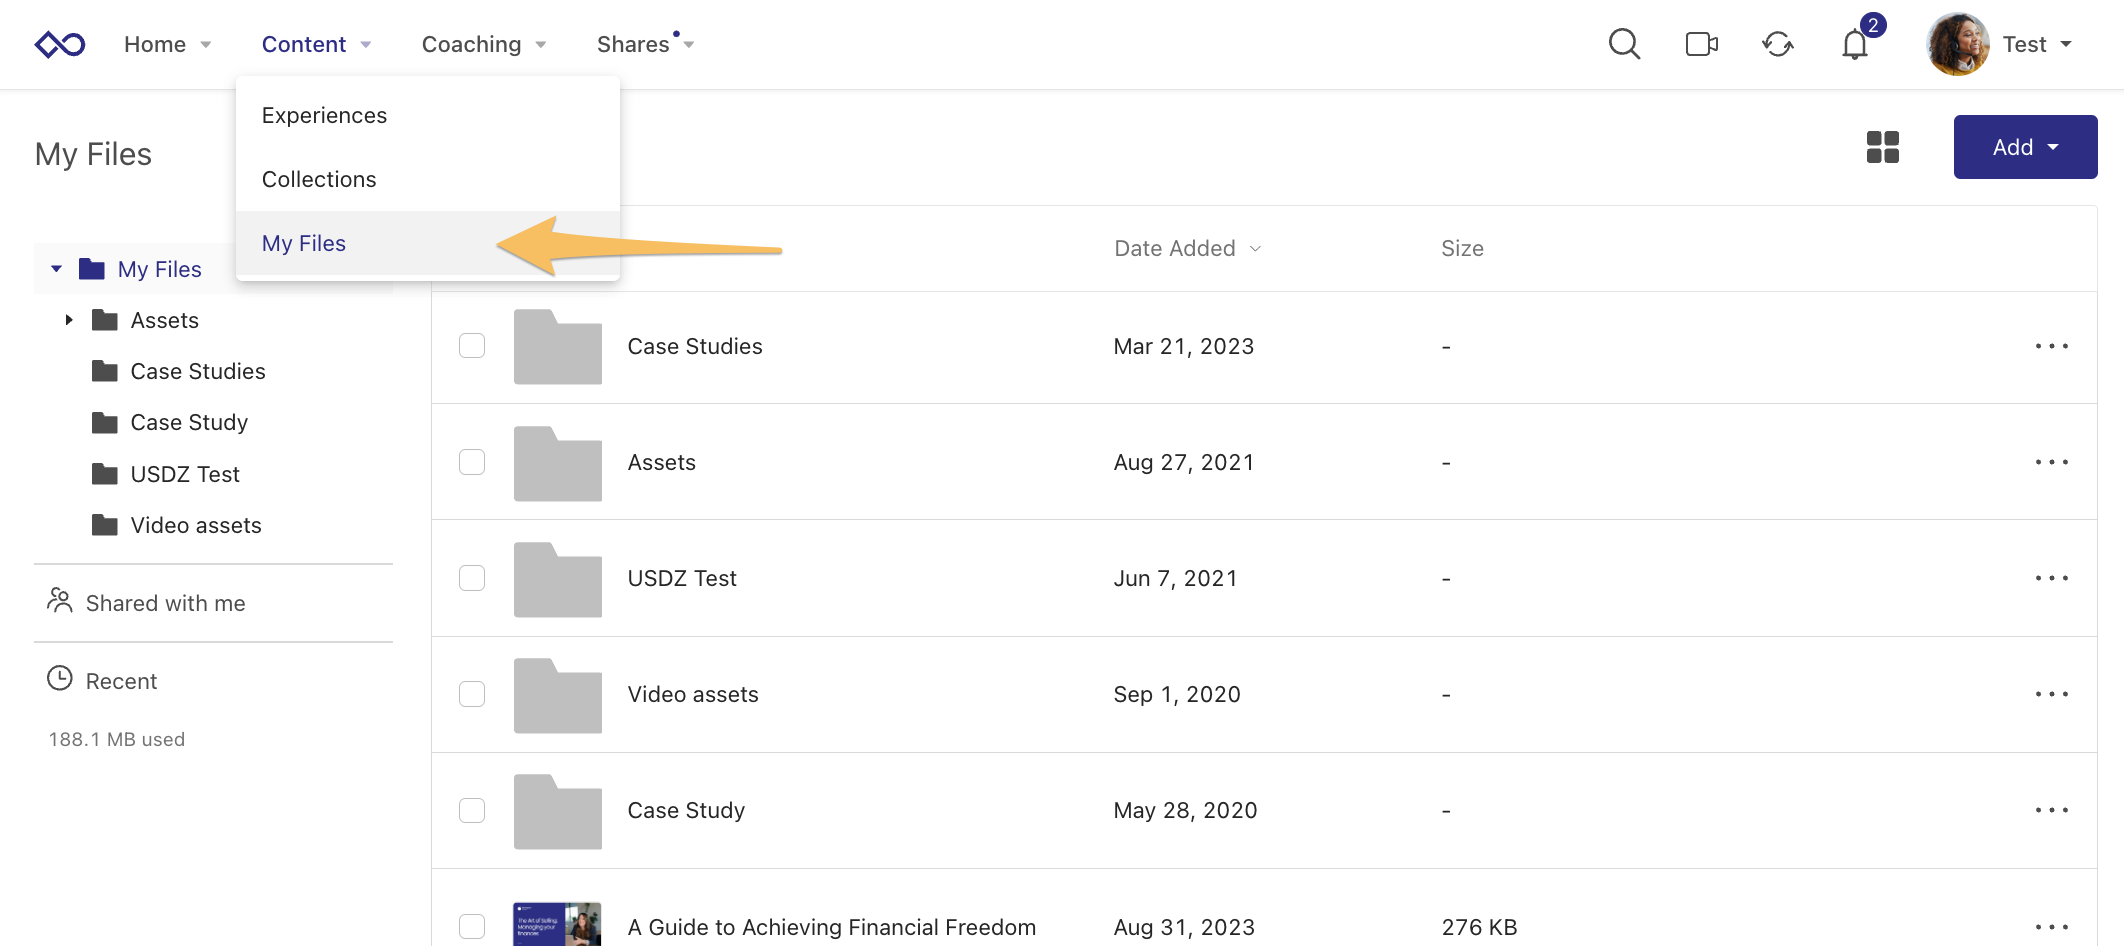Click the infinity logo home icon
This screenshot has height=946, width=2124.
pyautogui.click(x=60, y=44)
